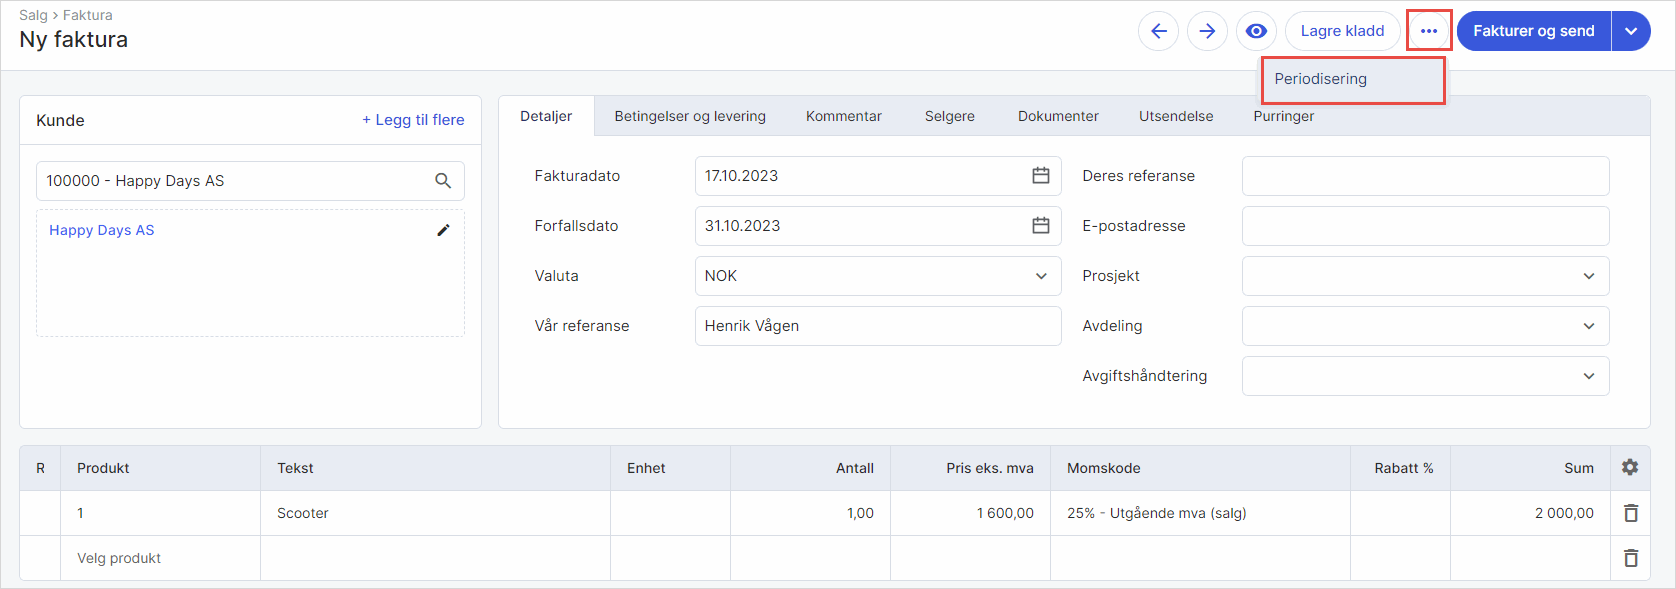1676x589 pixels.
Task: Open table column settings gear
Action: pos(1630,468)
